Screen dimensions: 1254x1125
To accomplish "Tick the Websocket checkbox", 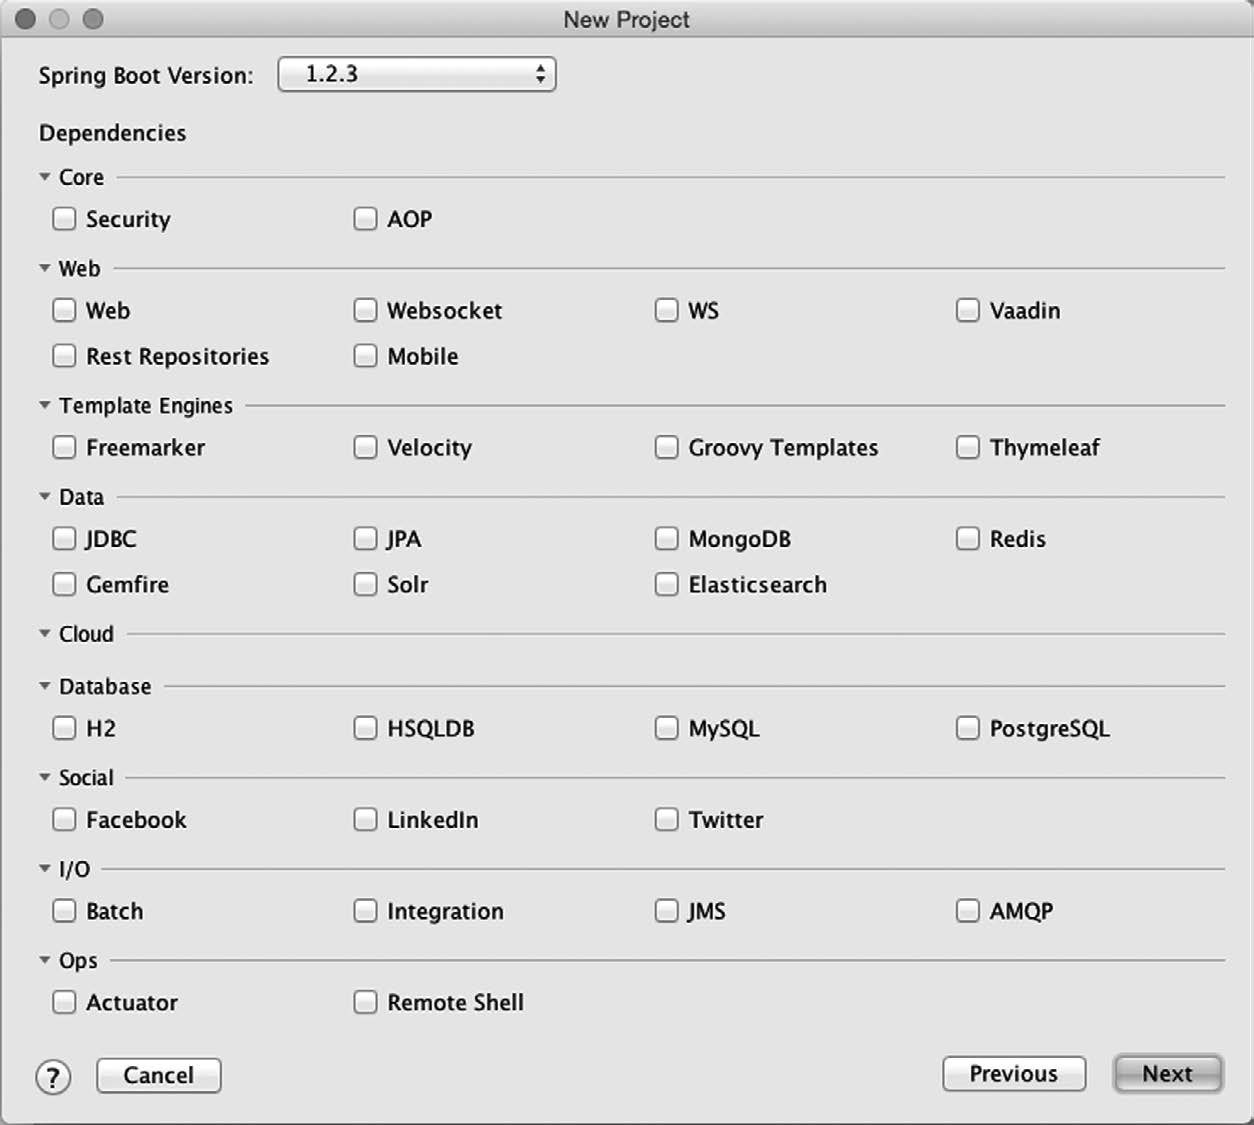I will pos(365,311).
